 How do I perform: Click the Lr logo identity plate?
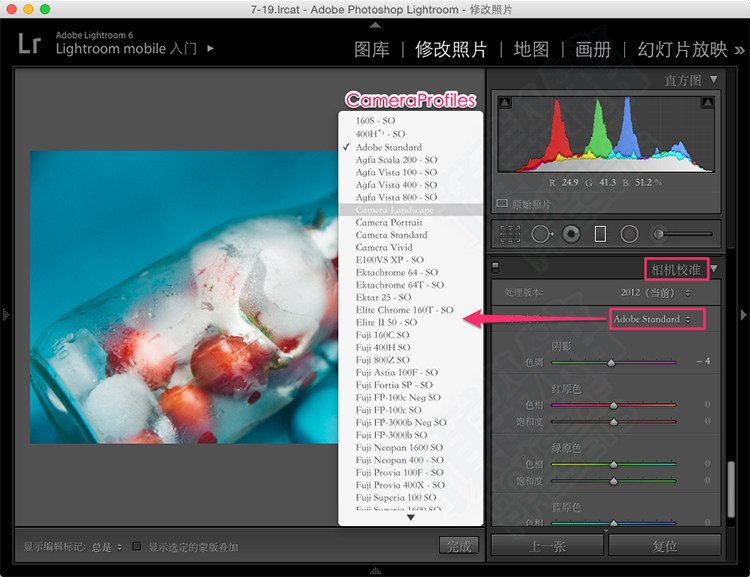coord(29,44)
